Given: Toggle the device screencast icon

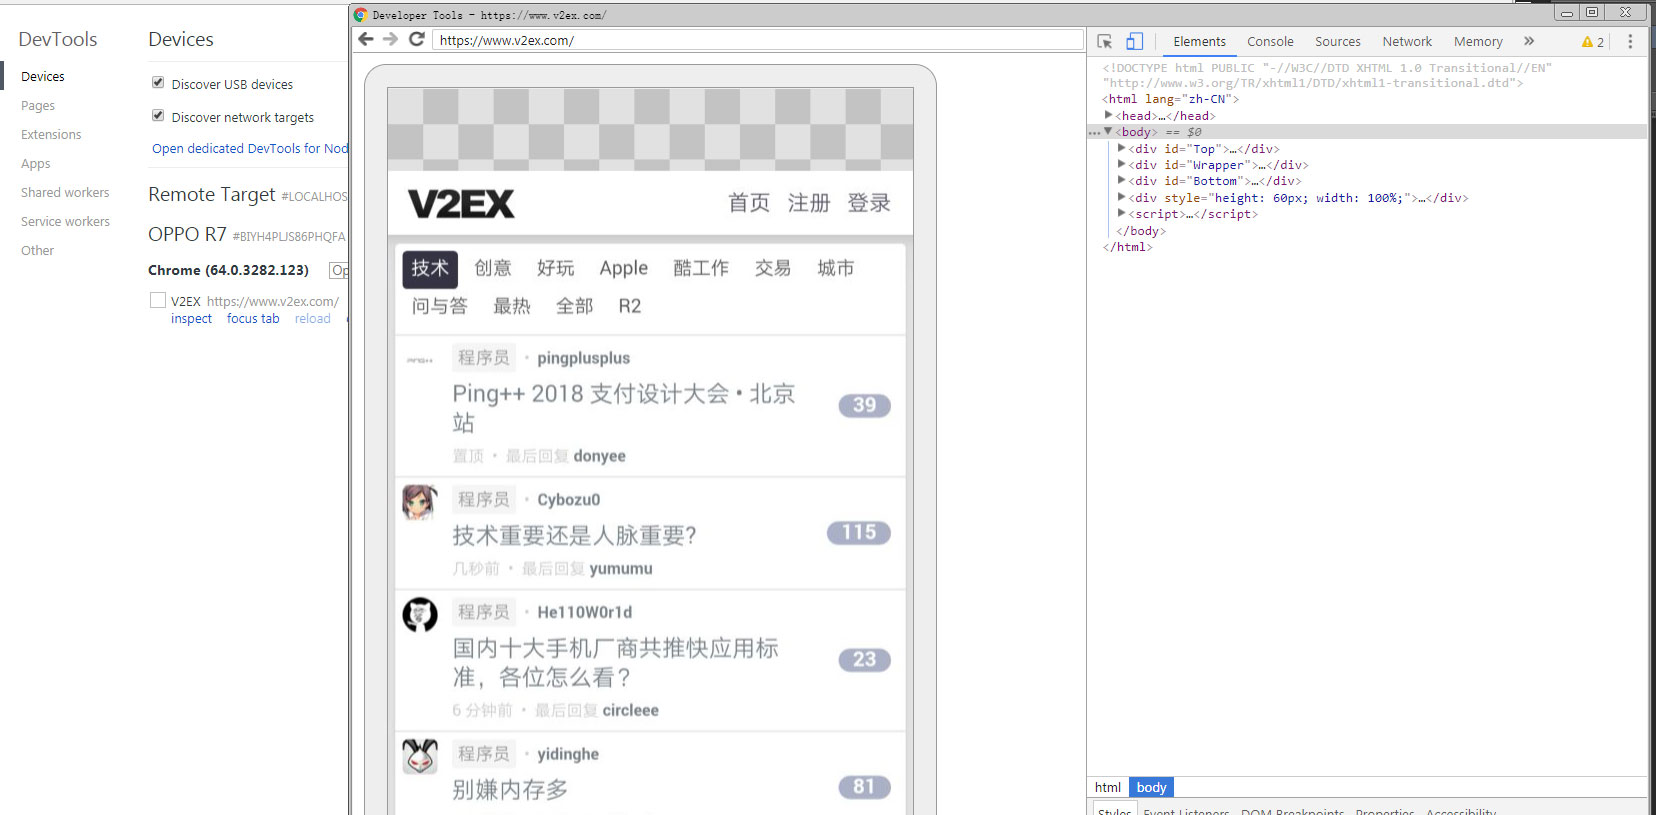Looking at the screenshot, I should pyautogui.click(x=1134, y=41).
